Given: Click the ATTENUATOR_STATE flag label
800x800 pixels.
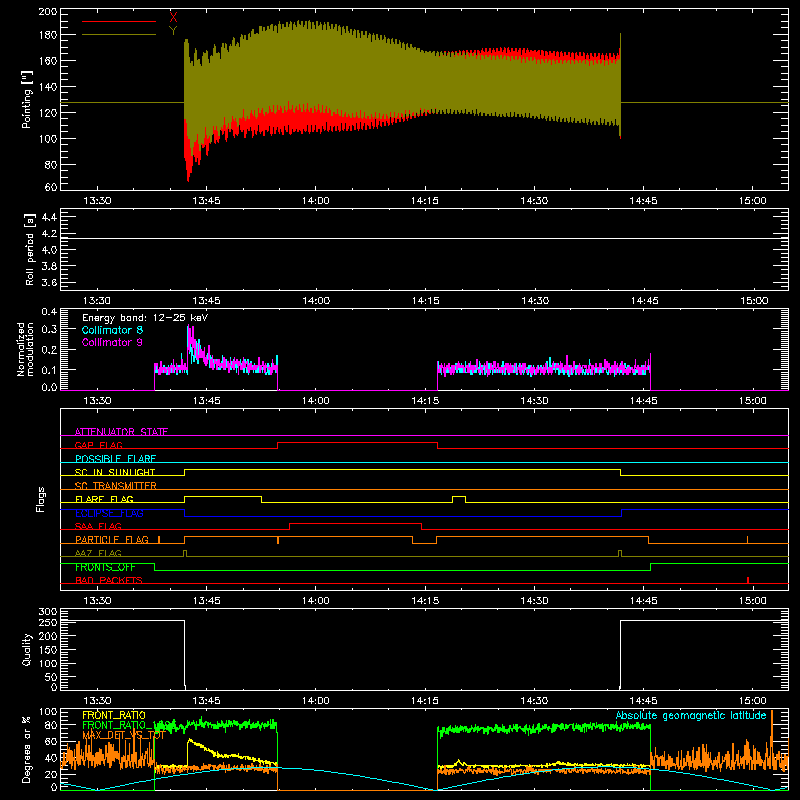Looking at the screenshot, I should [121, 432].
